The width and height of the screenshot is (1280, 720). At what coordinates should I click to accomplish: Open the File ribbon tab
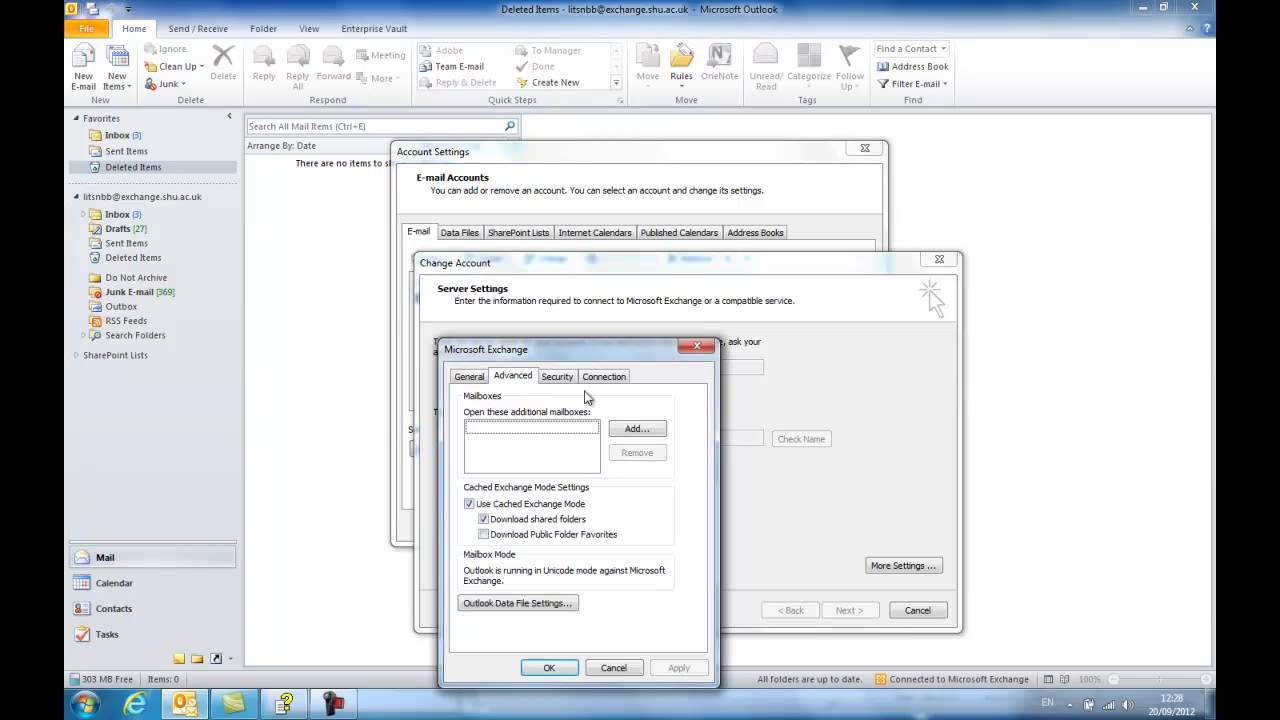pyautogui.click(x=86, y=29)
